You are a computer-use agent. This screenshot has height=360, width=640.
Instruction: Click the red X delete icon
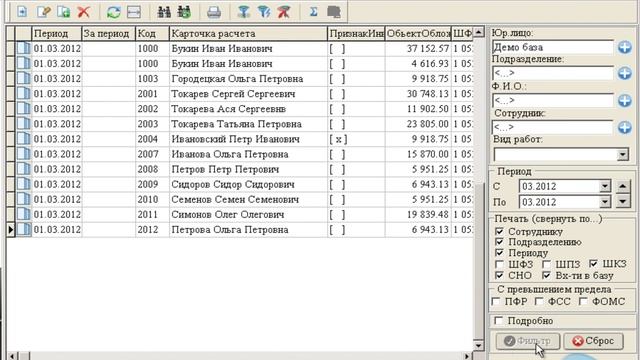click(84, 12)
